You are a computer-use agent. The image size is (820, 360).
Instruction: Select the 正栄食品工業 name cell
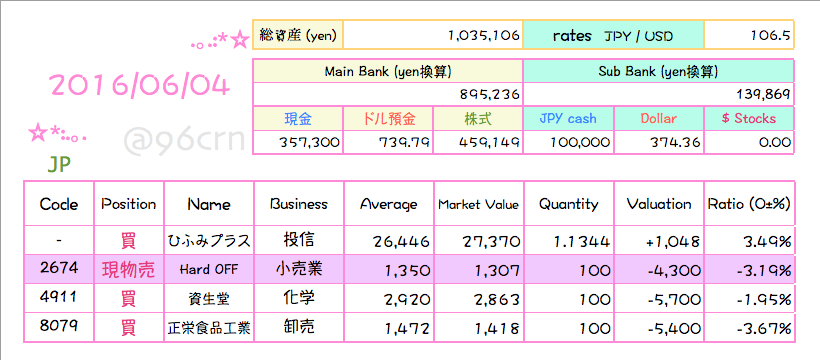click(x=209, y=328)
